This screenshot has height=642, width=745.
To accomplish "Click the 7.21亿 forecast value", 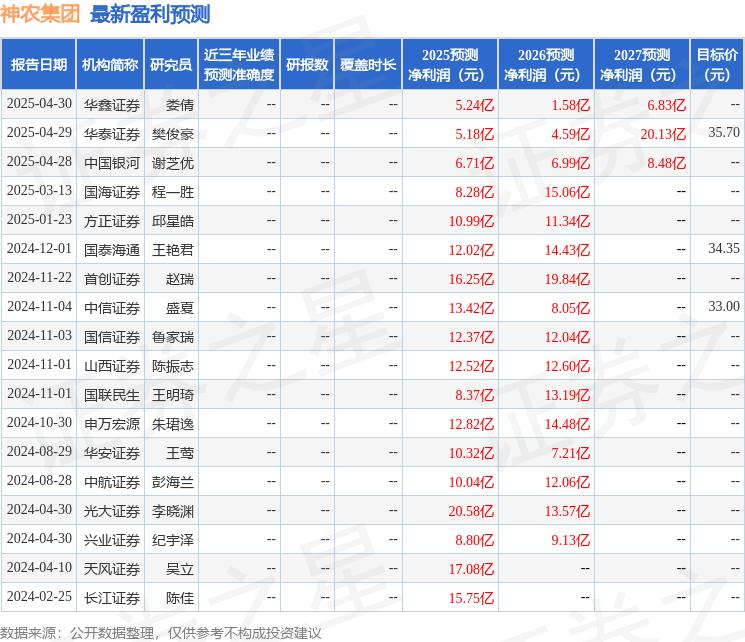I will pyautogui.click(x=570, y=453).
